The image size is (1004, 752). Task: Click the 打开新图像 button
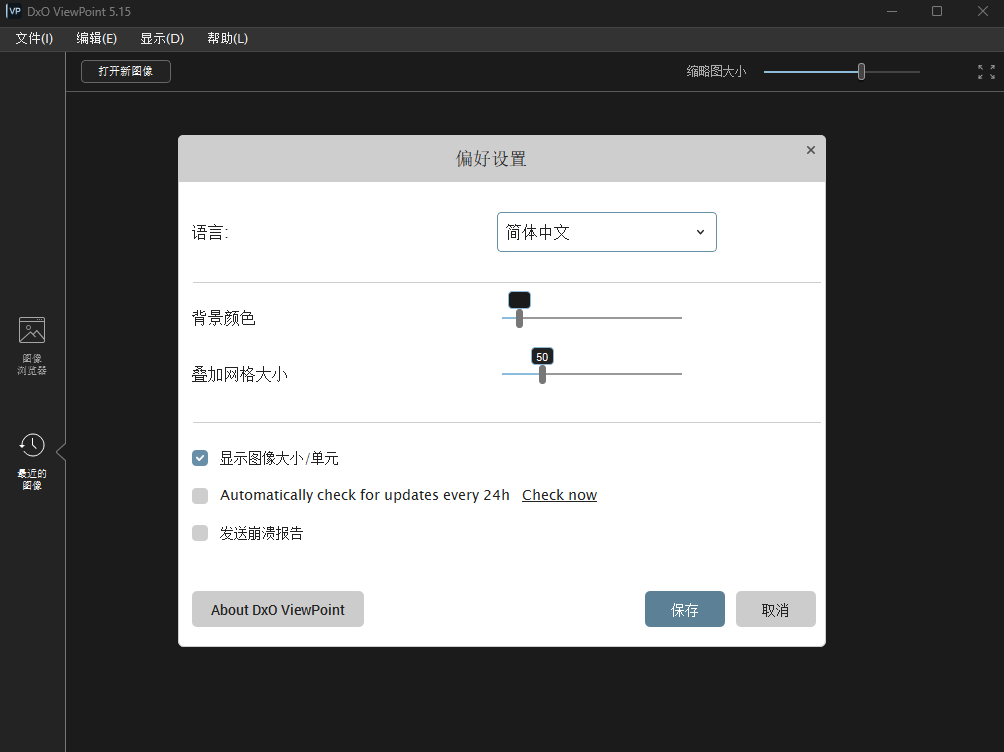tap(126, 71)
